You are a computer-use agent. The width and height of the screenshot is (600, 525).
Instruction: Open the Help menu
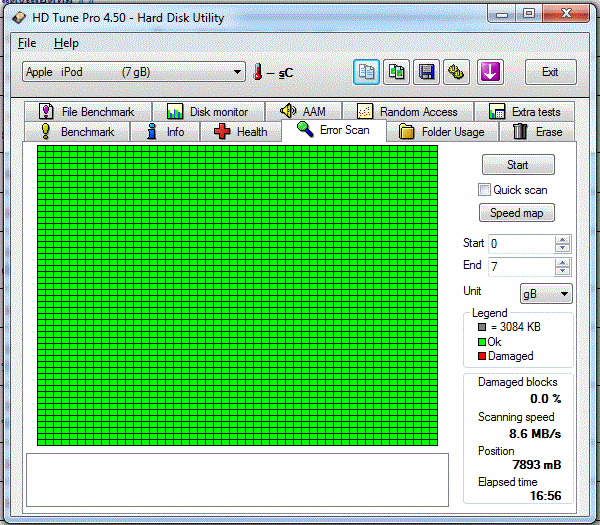click(66, 43)
